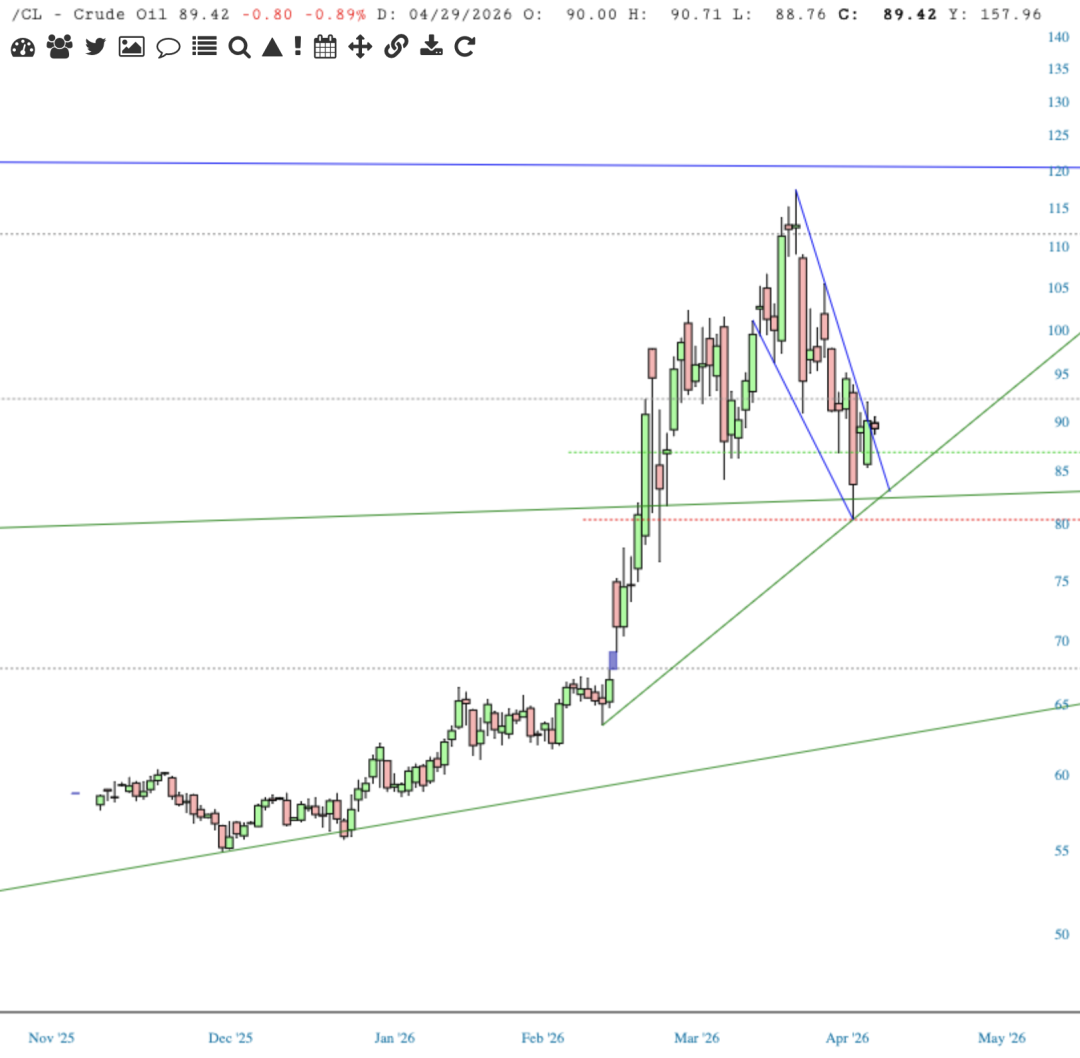The width and height of the screenshot is (1080, 1058).
Task: Click the /CL symbol text
Action: click(x=26, y=14)
